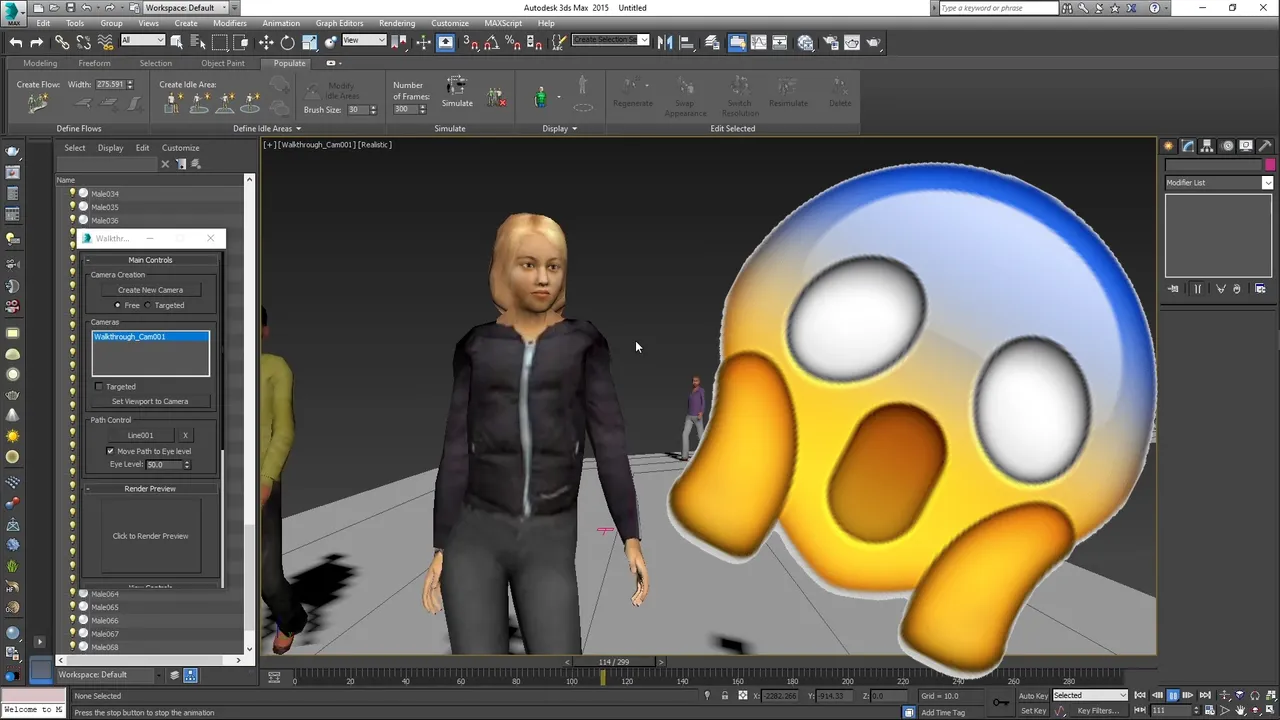Go to the end frame button
This screenshot has height=720, width=1280.
(1204, 695)
